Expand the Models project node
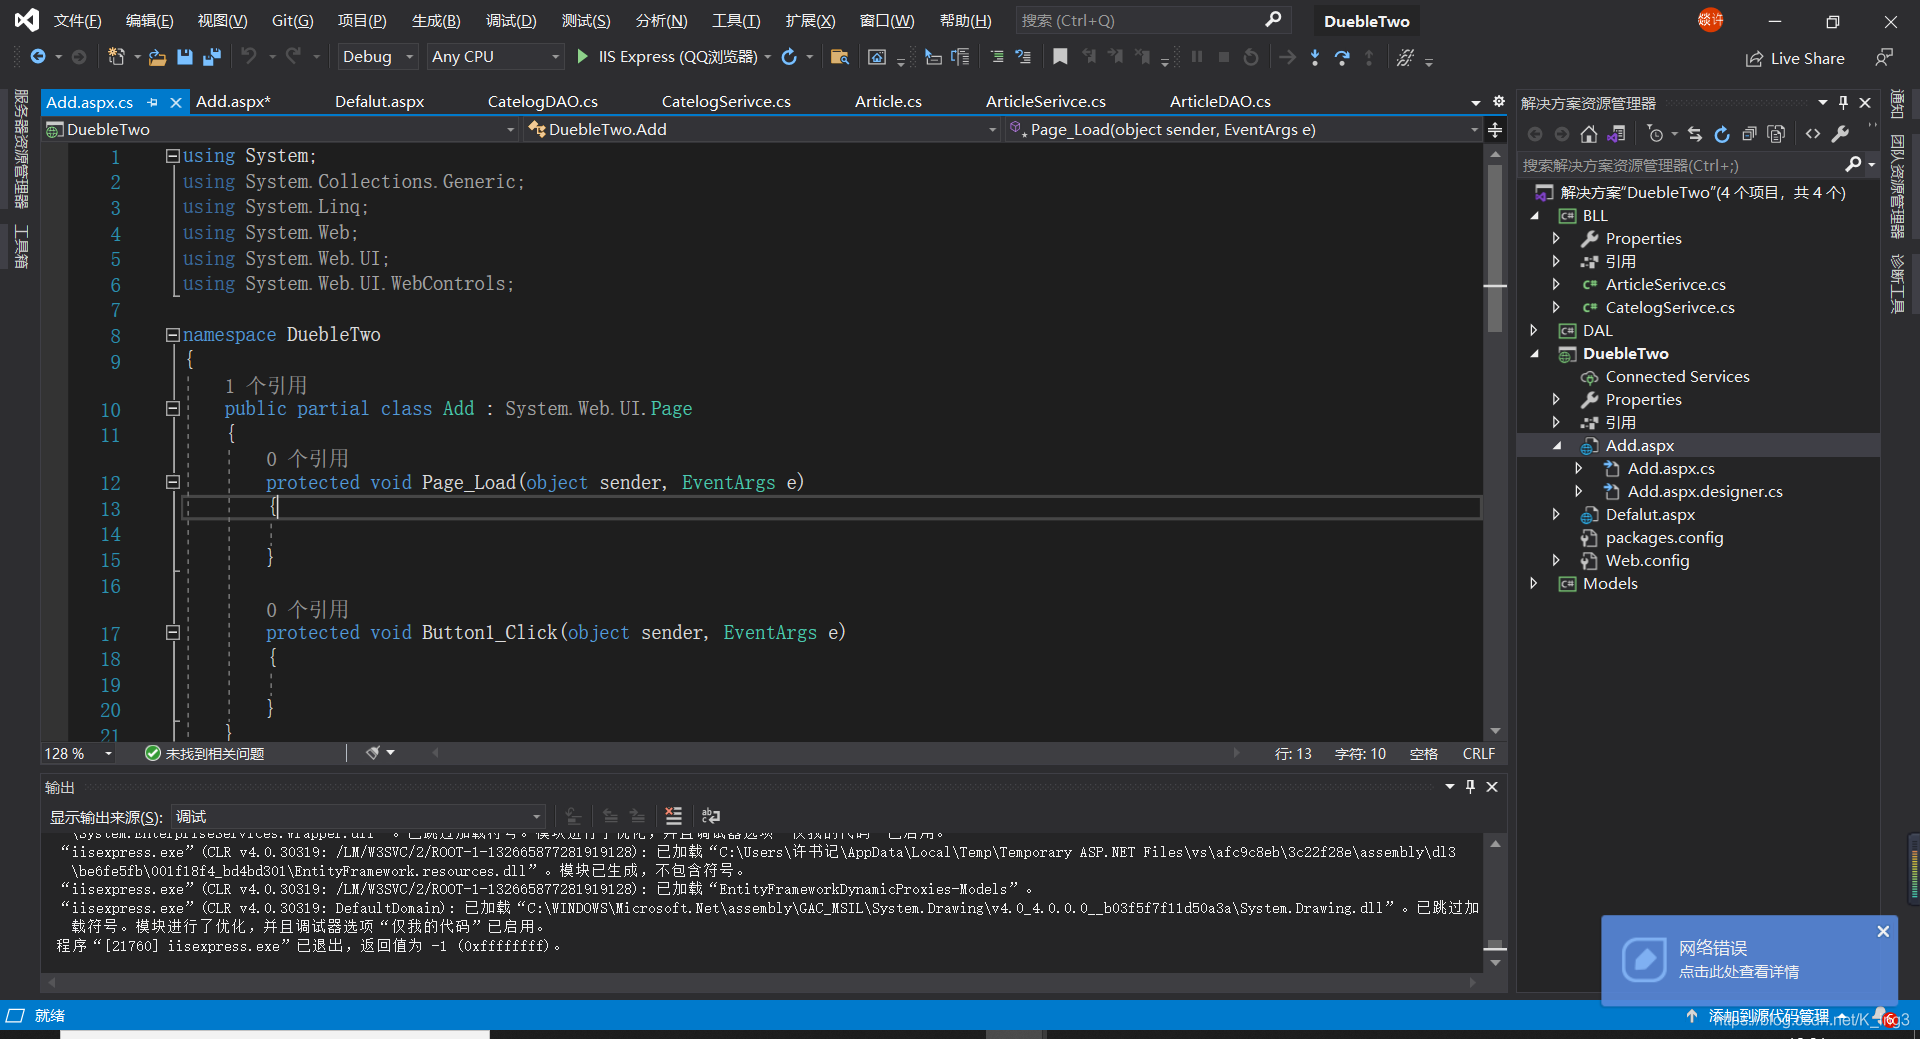1920x1039 pixels. point(1534,583)
